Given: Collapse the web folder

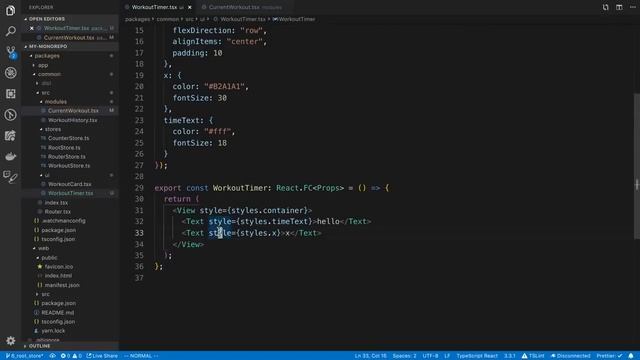Looking at the screenshot, I should [43, 248].
